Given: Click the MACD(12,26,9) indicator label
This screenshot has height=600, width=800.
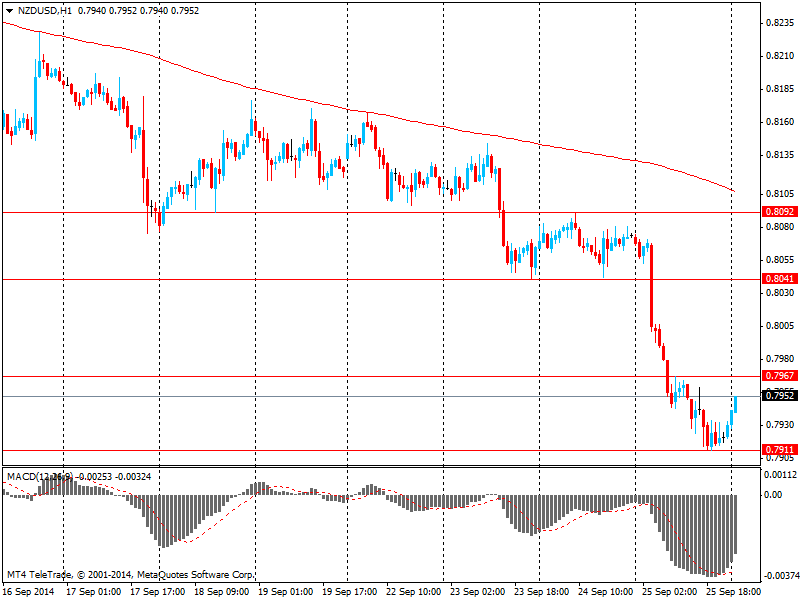Looking at the screenshot, I should tap(40, 477).
